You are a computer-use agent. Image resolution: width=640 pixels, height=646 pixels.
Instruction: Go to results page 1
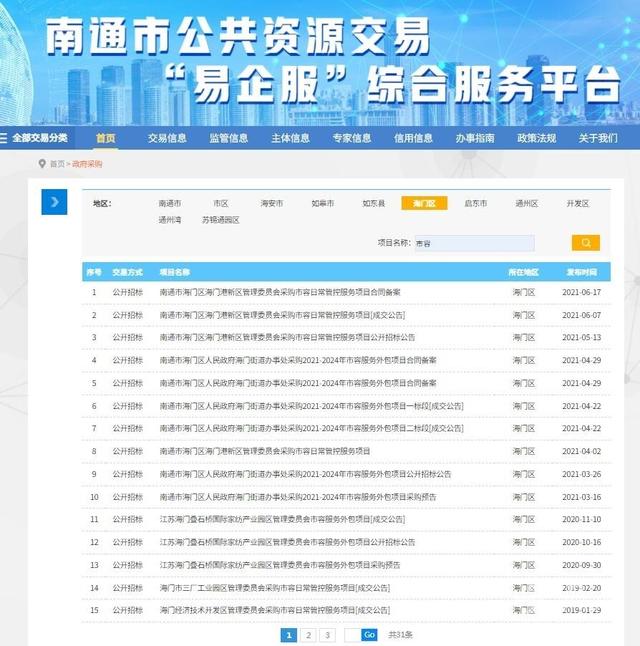pyautogui.click(x=288, y=635)
